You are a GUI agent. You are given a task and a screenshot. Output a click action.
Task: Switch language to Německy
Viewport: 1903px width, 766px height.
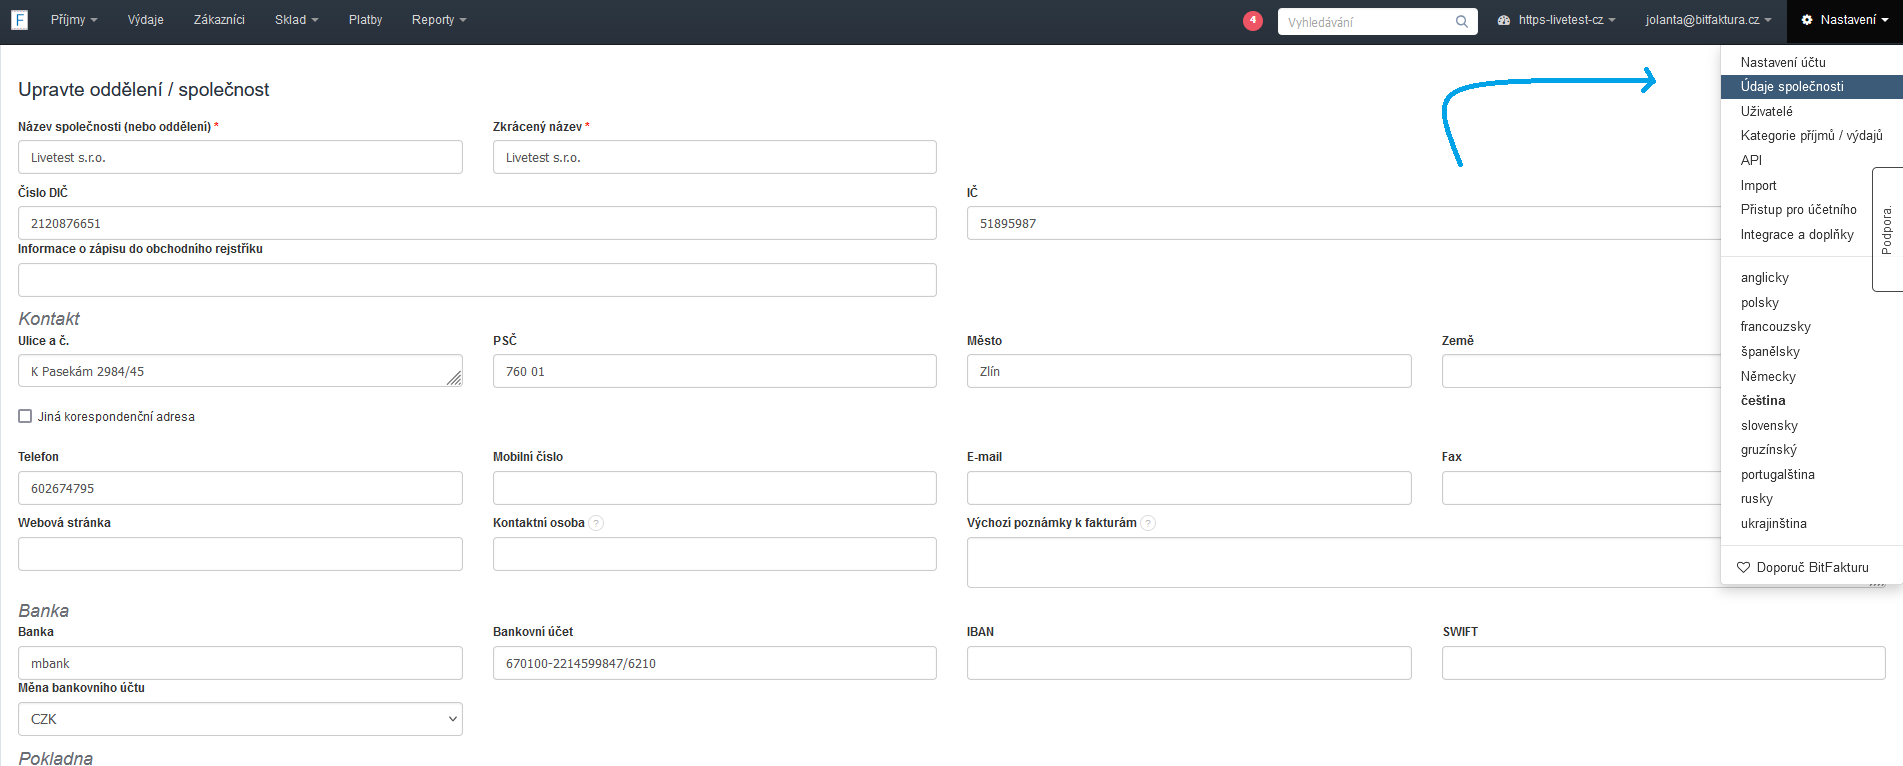point(1768,377)
